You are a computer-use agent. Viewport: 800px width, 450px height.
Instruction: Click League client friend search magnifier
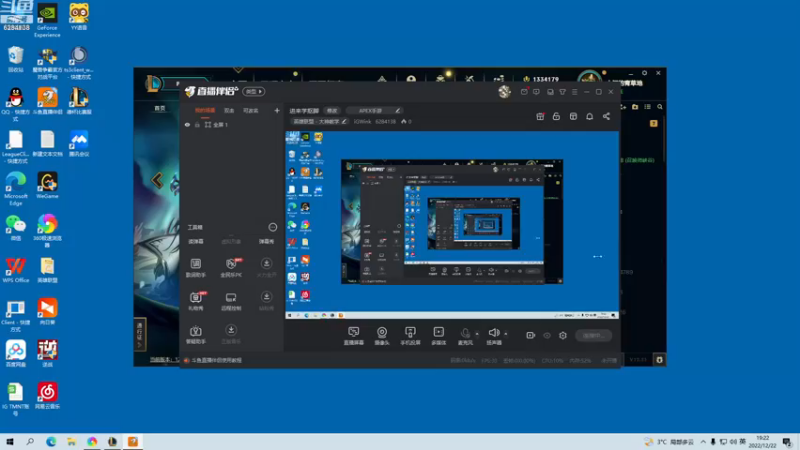(660, 107)
